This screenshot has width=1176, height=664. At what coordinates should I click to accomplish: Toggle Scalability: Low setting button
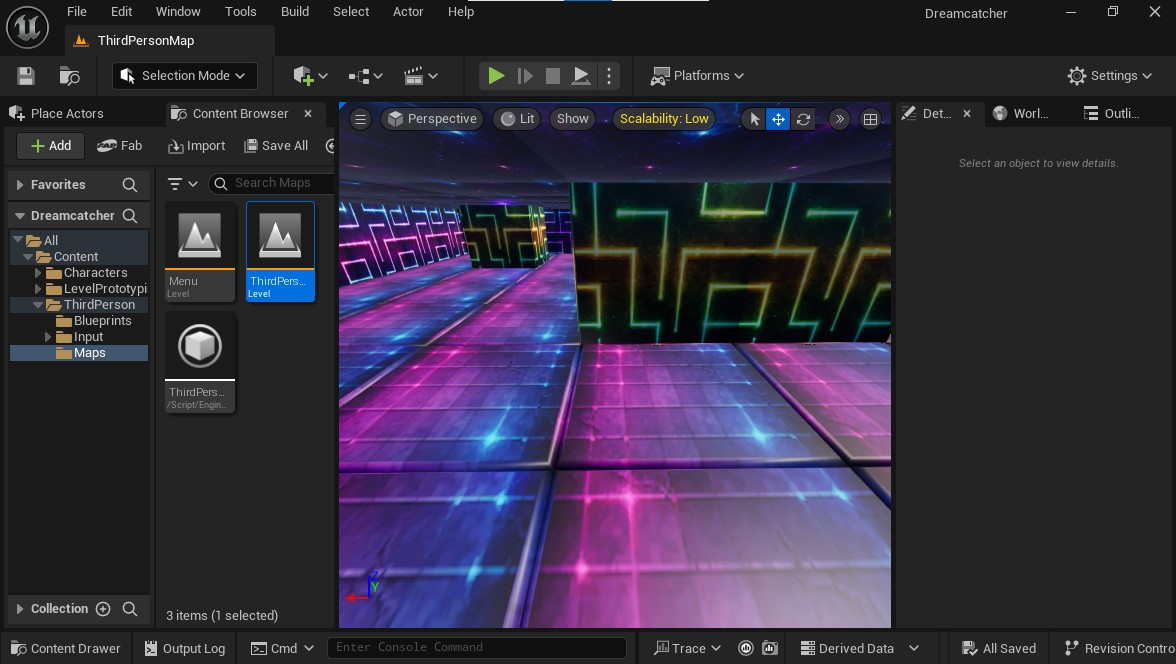[664, 119]
